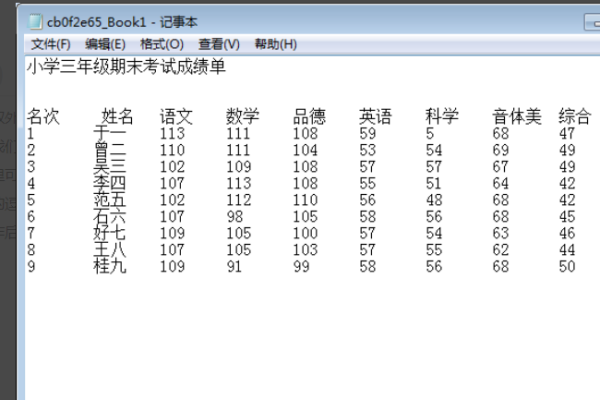Click the name 曾二

click(x=109, y=150)
